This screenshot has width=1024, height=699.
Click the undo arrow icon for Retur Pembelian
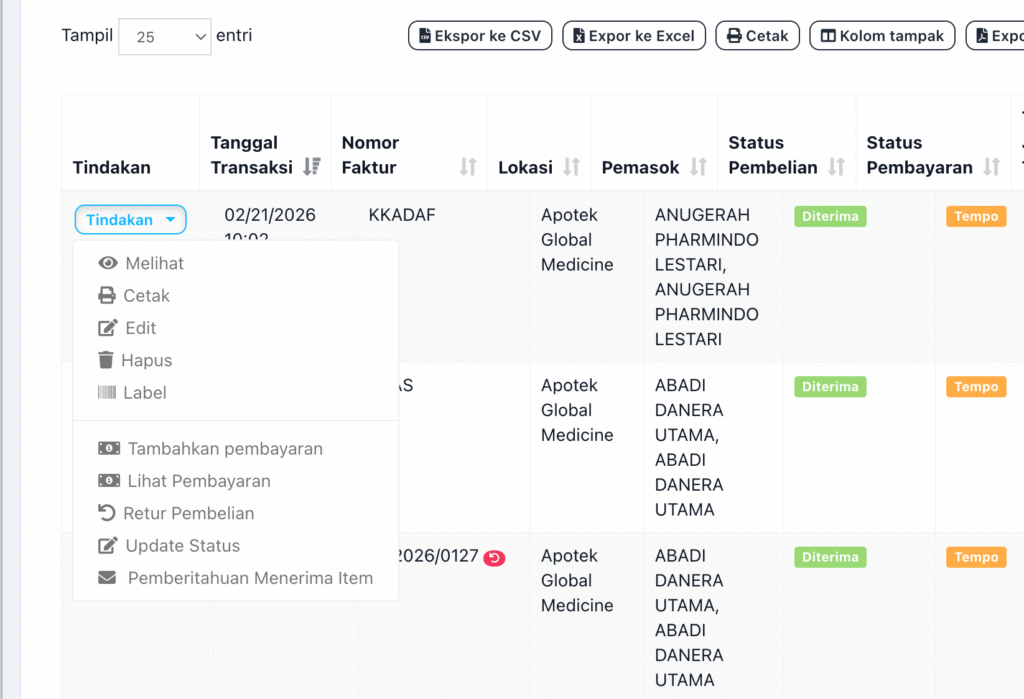107,513
